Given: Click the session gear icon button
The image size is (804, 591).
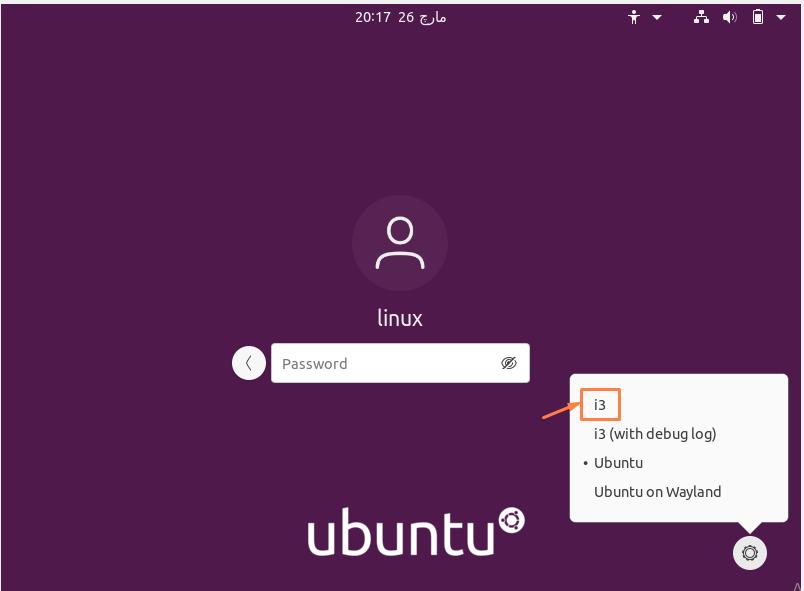Looking at the screenshot, I should (750, 553).
